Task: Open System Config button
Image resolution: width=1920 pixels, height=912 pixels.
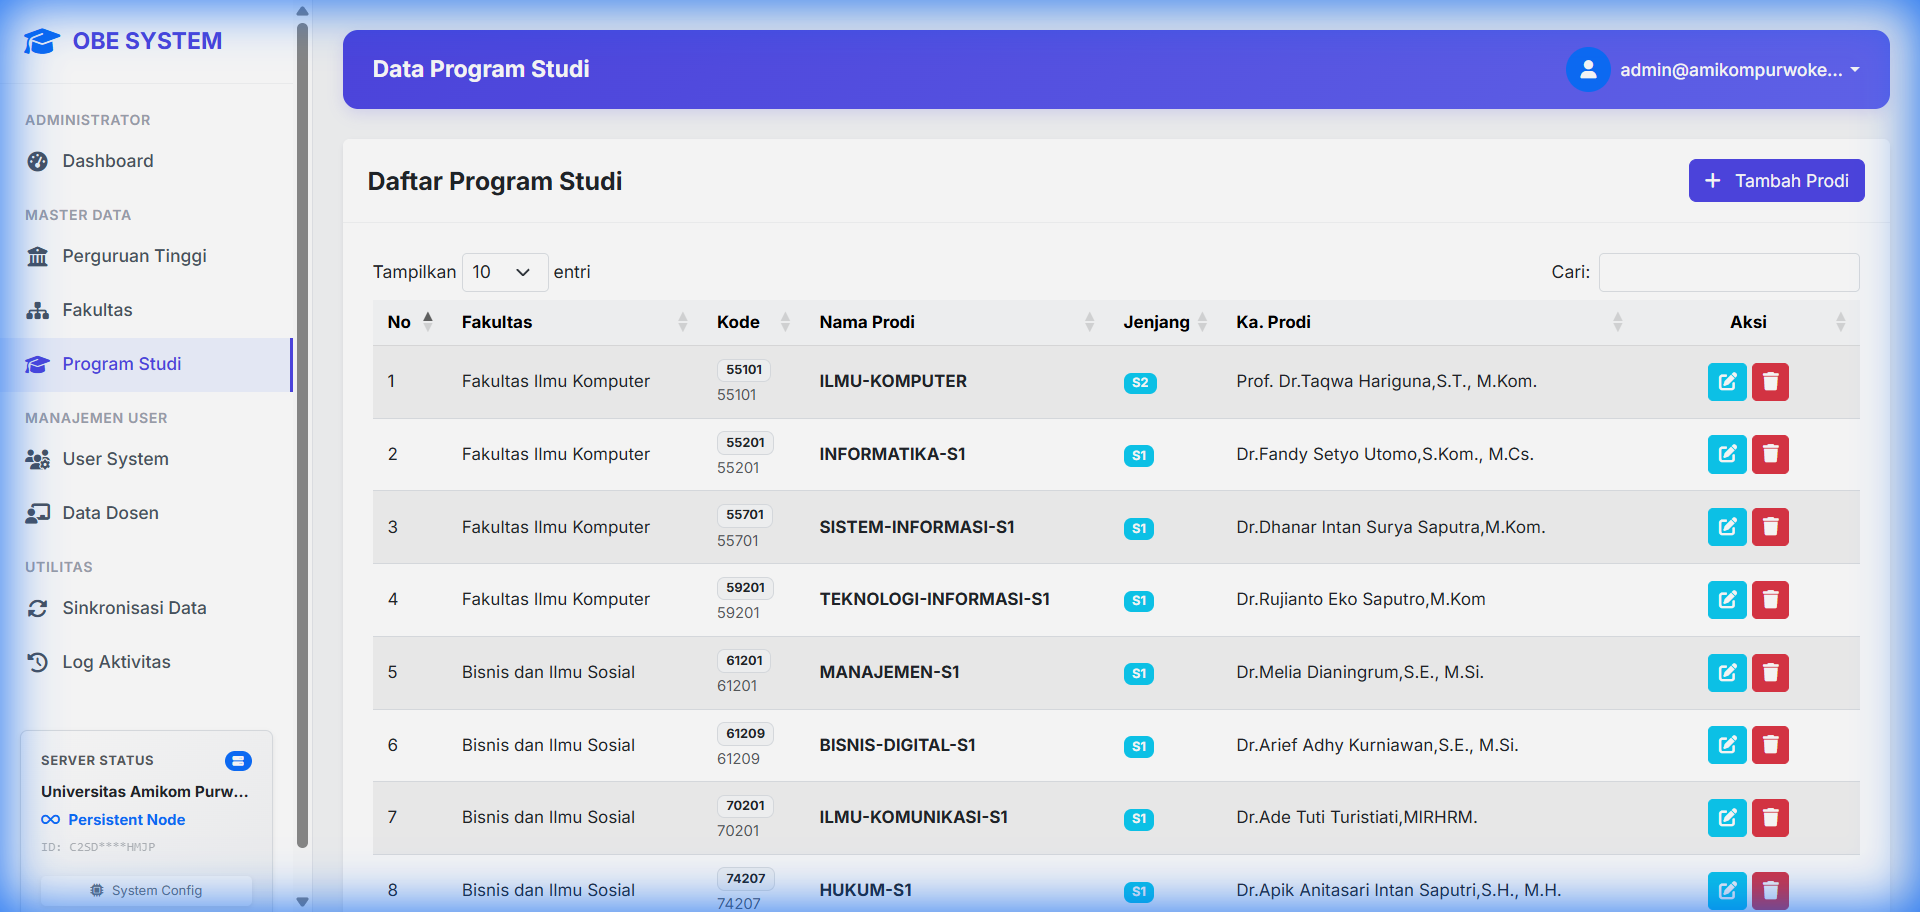Action: coord(146,890)
